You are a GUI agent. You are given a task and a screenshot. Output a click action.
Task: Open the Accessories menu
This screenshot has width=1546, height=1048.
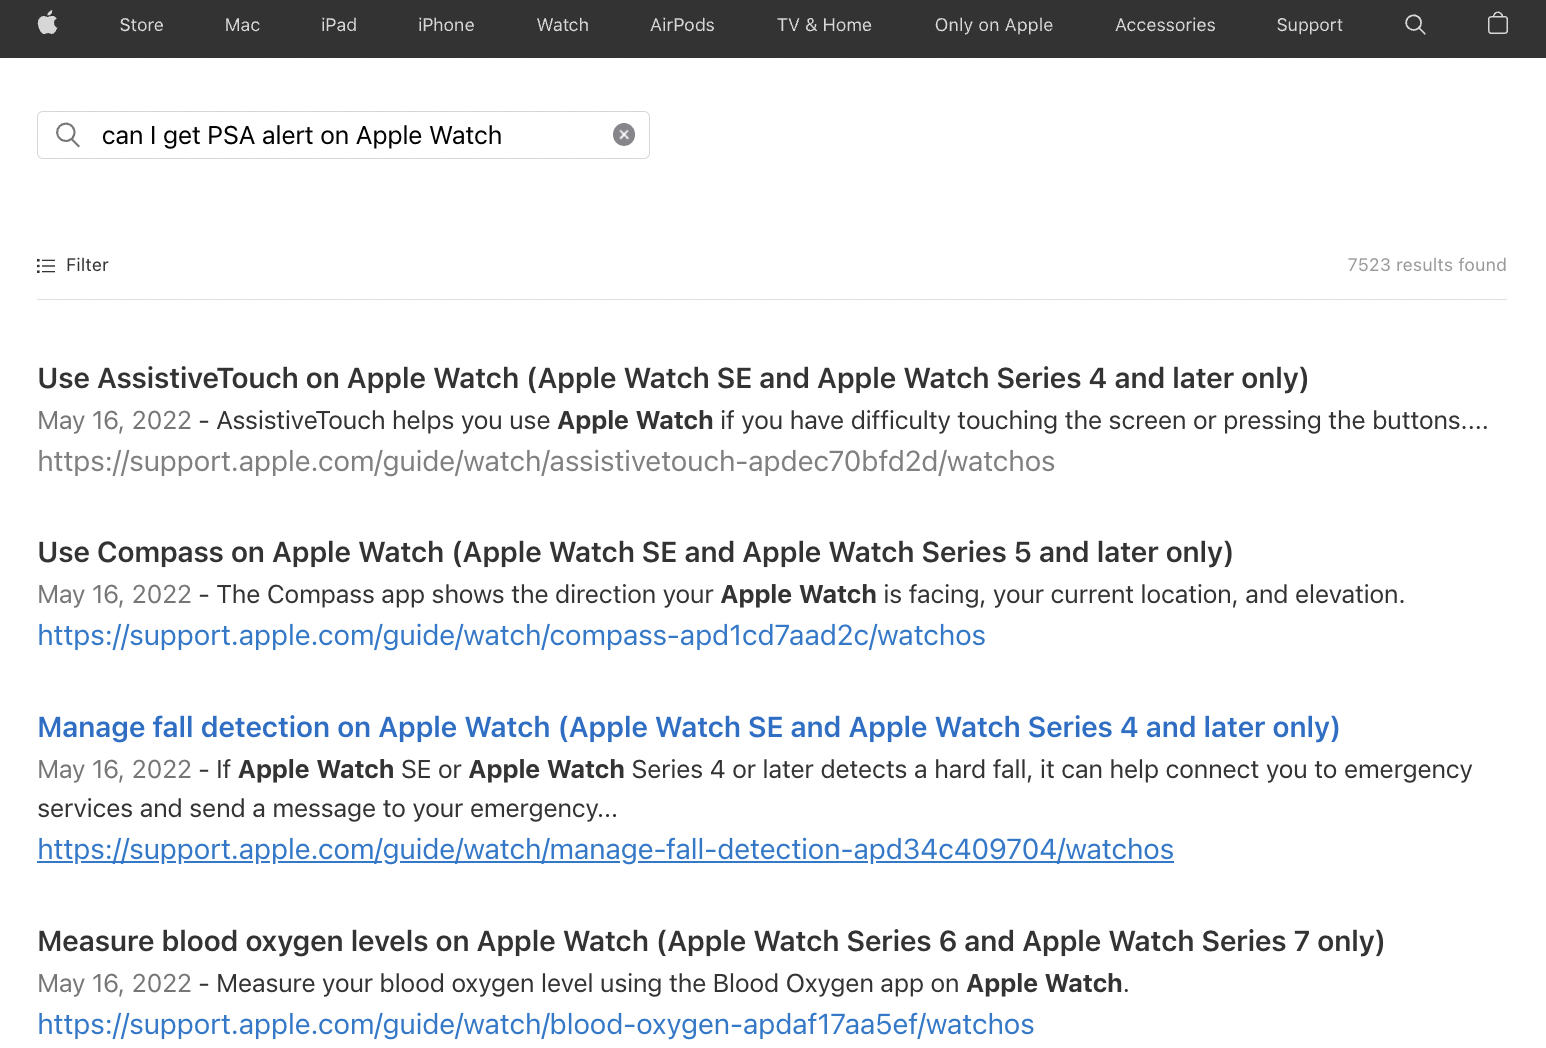point(1165,25)
